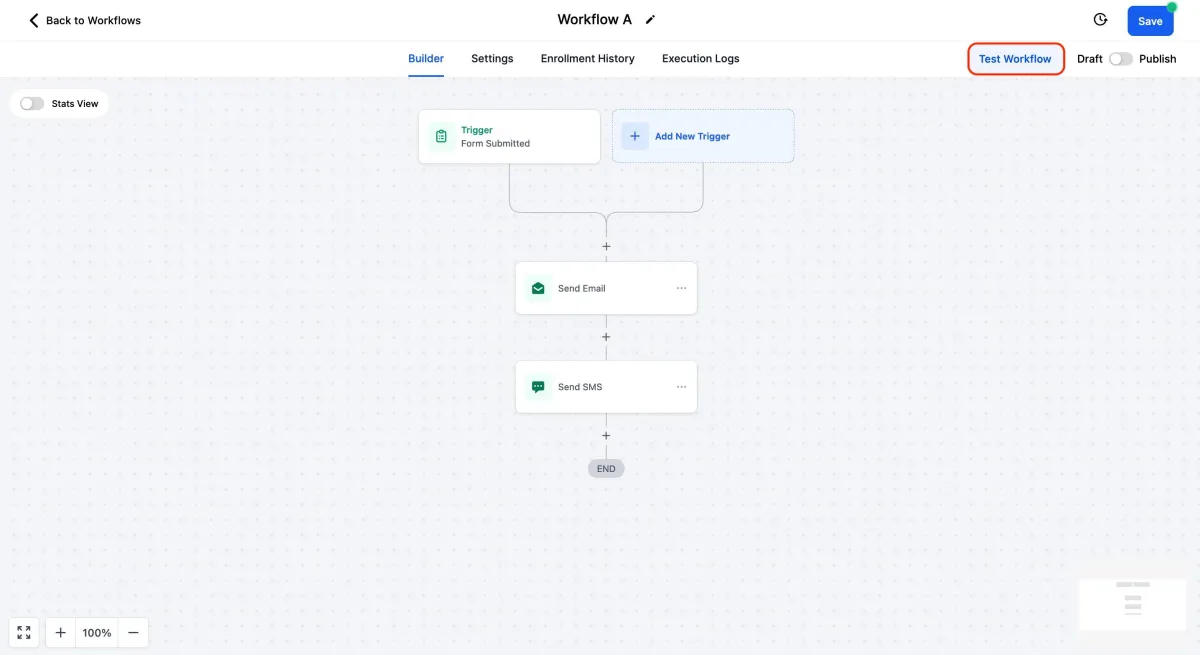Open Send SMS three-dot options menu
This screenshot has height=655, width=1200.
coord(681,387)
